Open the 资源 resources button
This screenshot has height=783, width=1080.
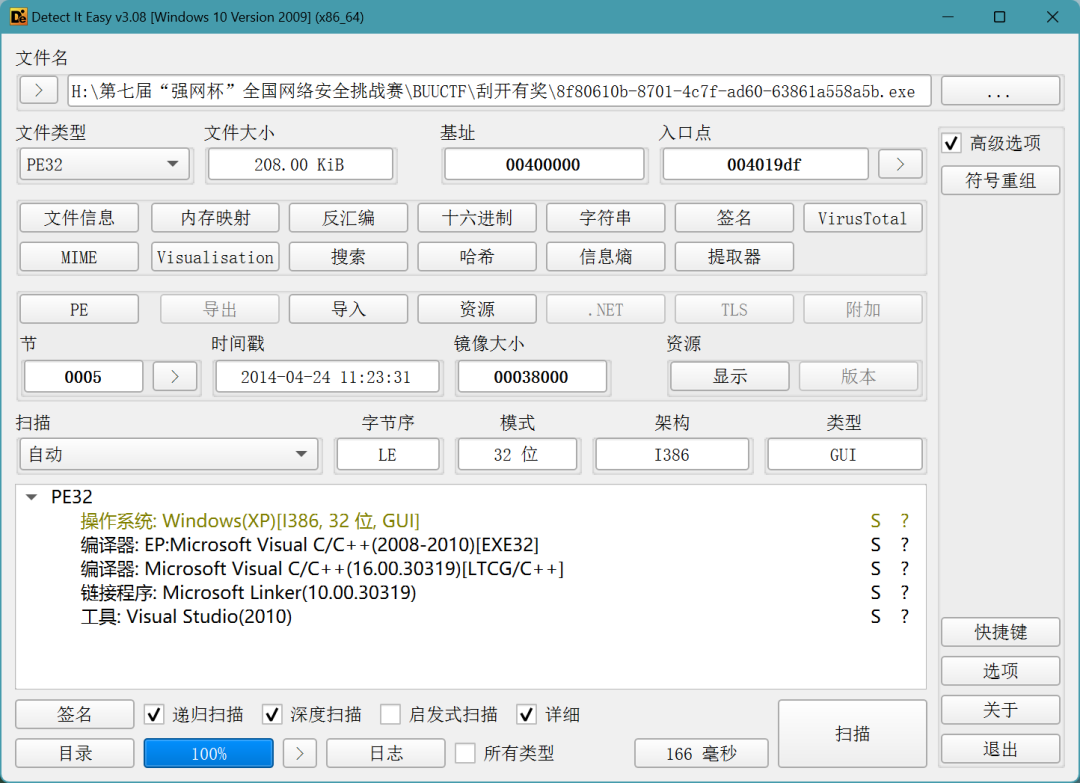[x=477, y=309]
